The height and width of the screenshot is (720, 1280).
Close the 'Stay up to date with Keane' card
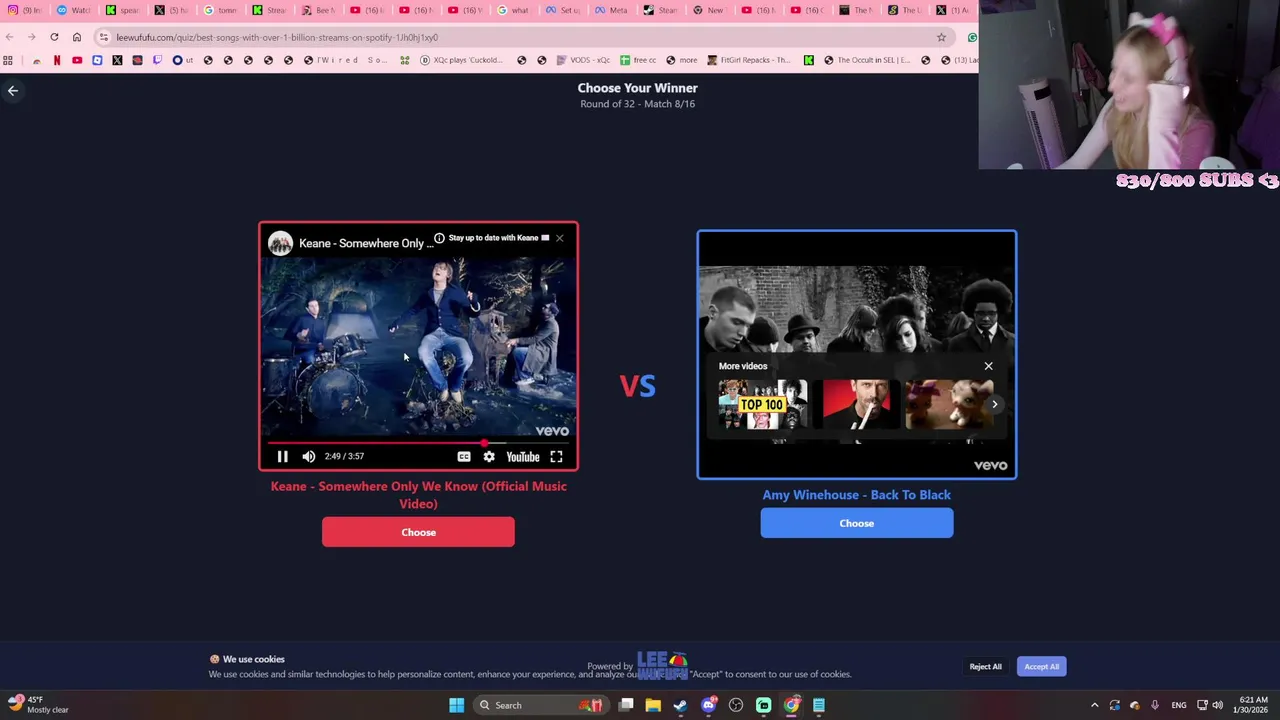[x=560, y=238]
